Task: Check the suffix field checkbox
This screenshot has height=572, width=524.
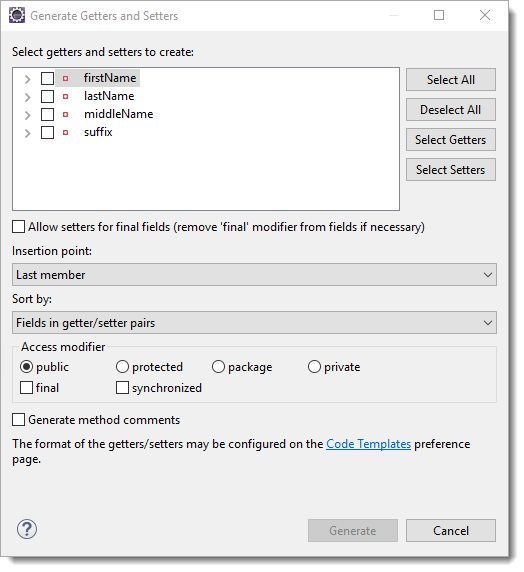Action: (x=47, y=132)
